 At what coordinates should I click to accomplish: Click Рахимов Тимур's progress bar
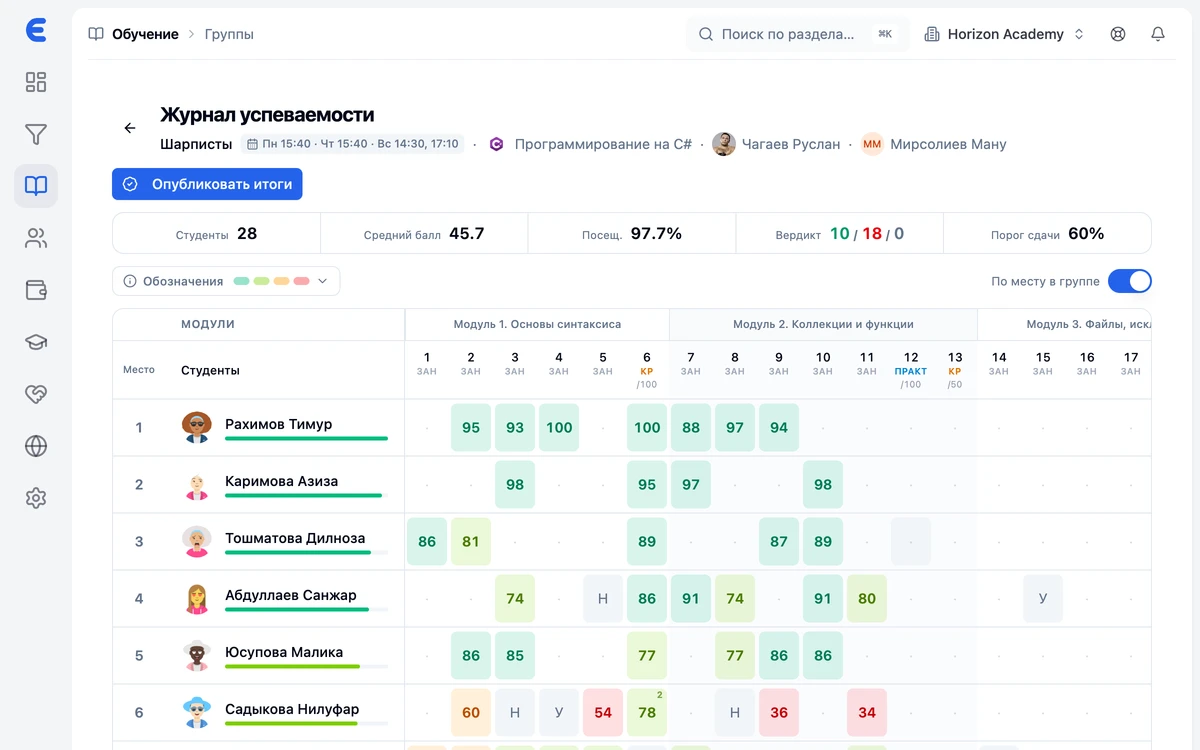pos(306,438)
